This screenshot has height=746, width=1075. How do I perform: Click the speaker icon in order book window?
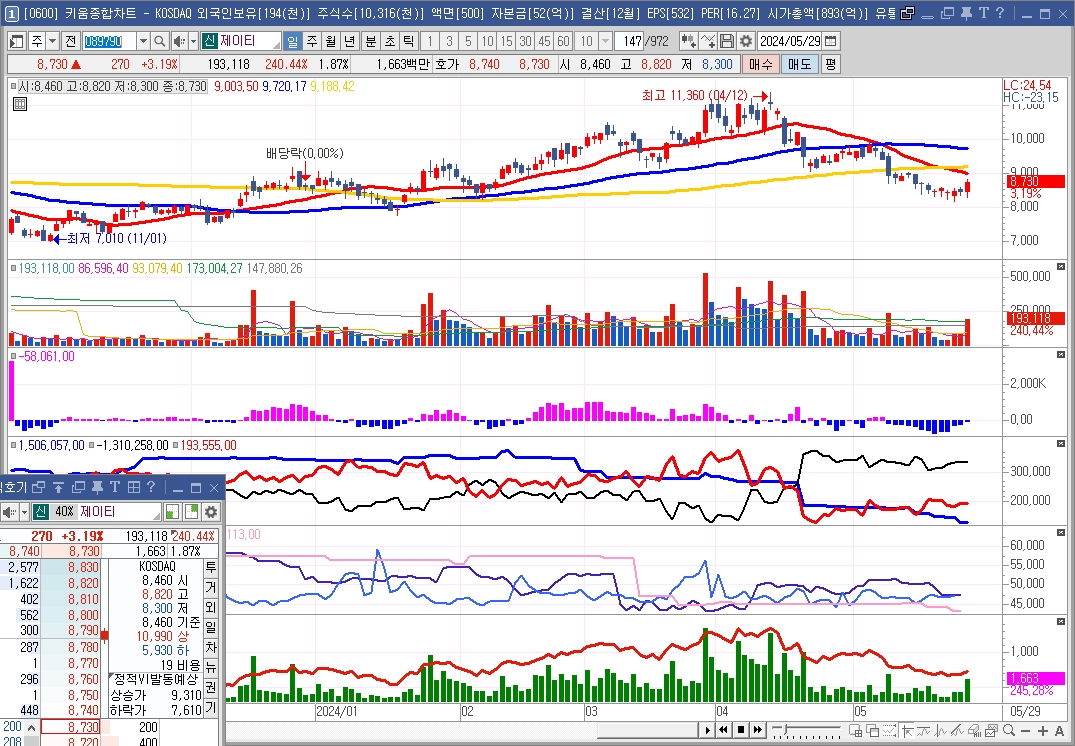[10, 512]
